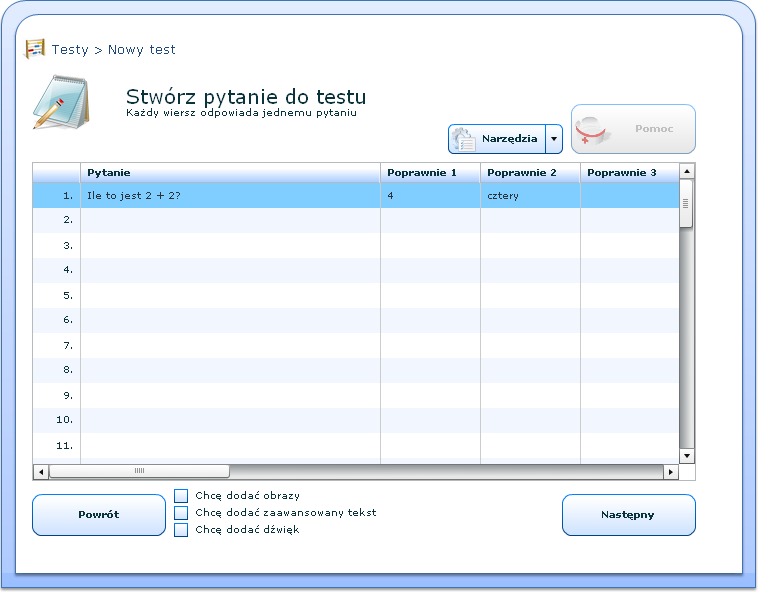Click the Pytanie cell in row 5

[230, 295]
